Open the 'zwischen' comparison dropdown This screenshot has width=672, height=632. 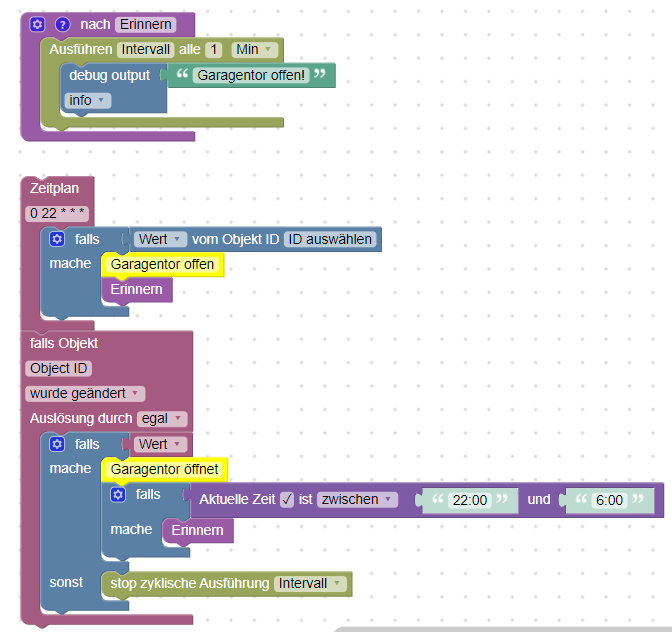coord(357,500)
